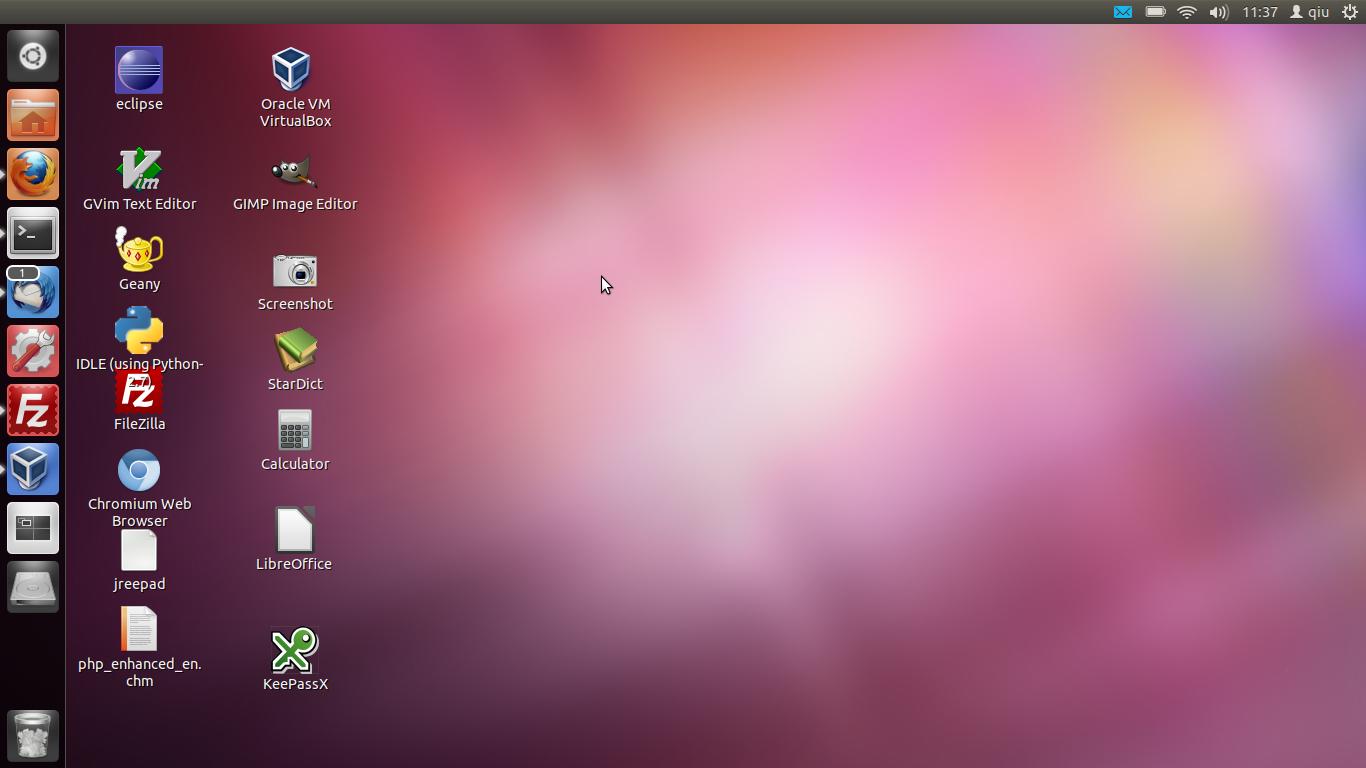The image size is (1366, 768).
Task: Open the sound volume indicator menu
Action: click(1218, 12)
